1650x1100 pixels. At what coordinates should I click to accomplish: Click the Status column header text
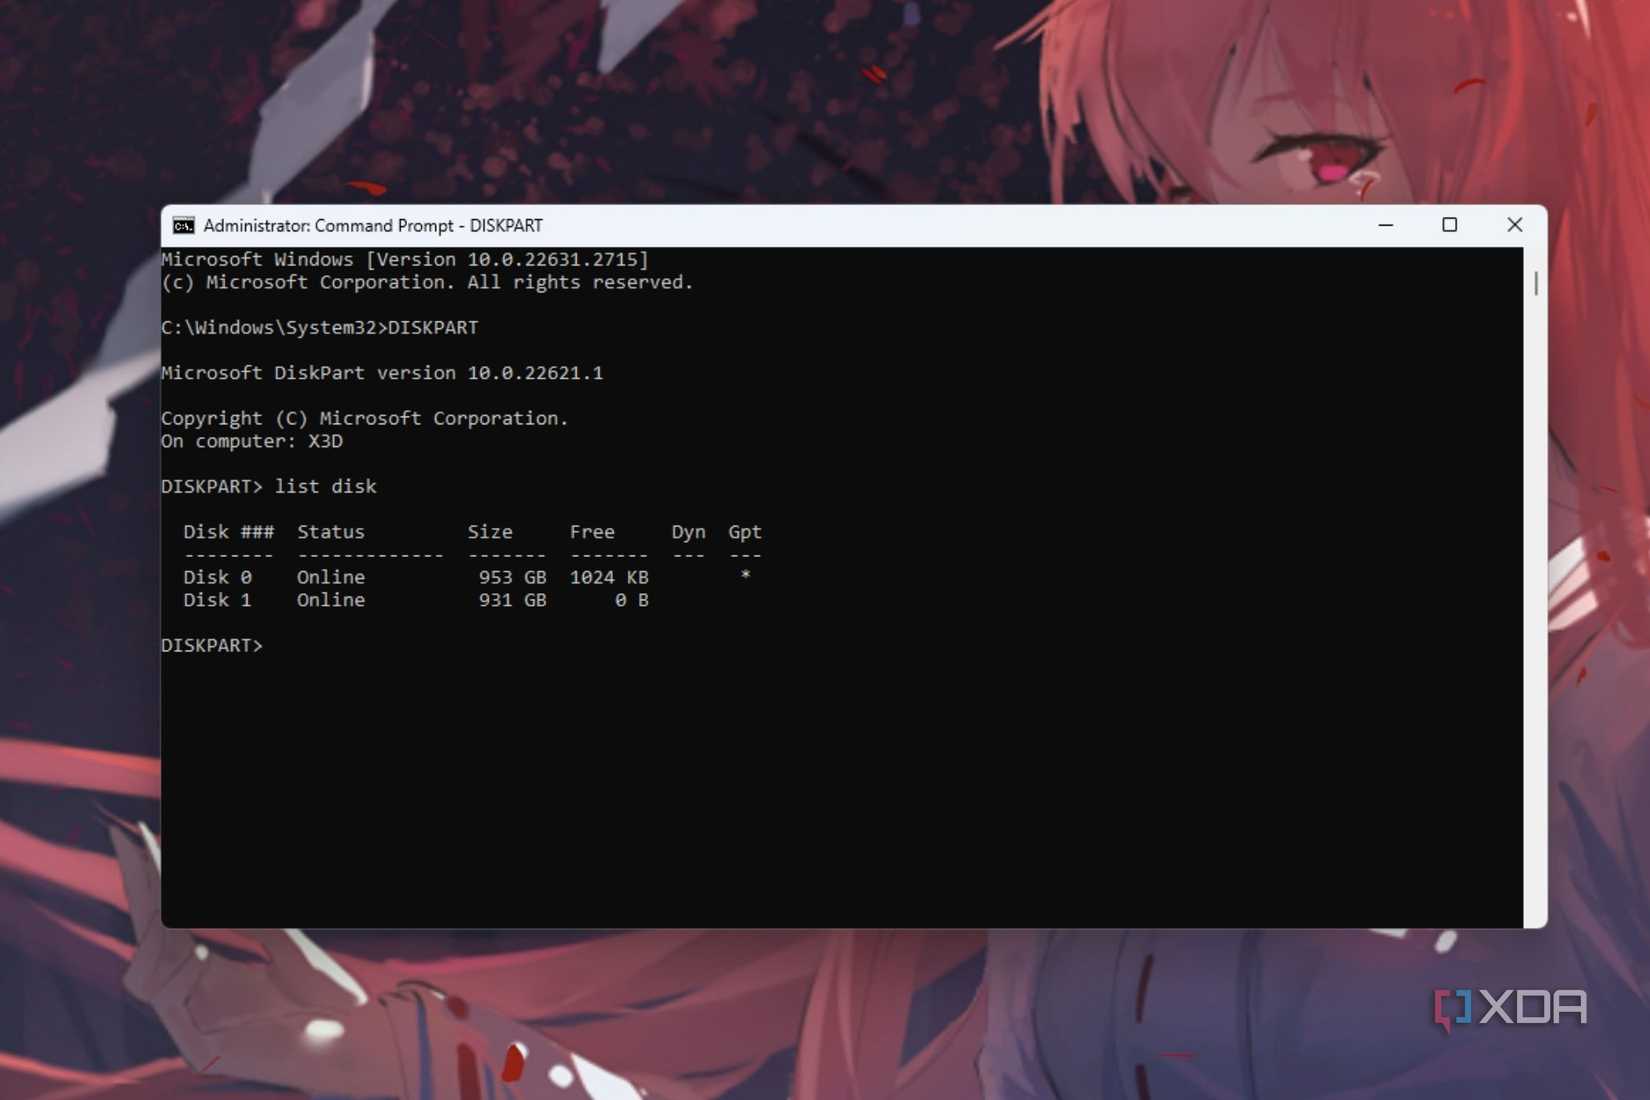(330, 531)
